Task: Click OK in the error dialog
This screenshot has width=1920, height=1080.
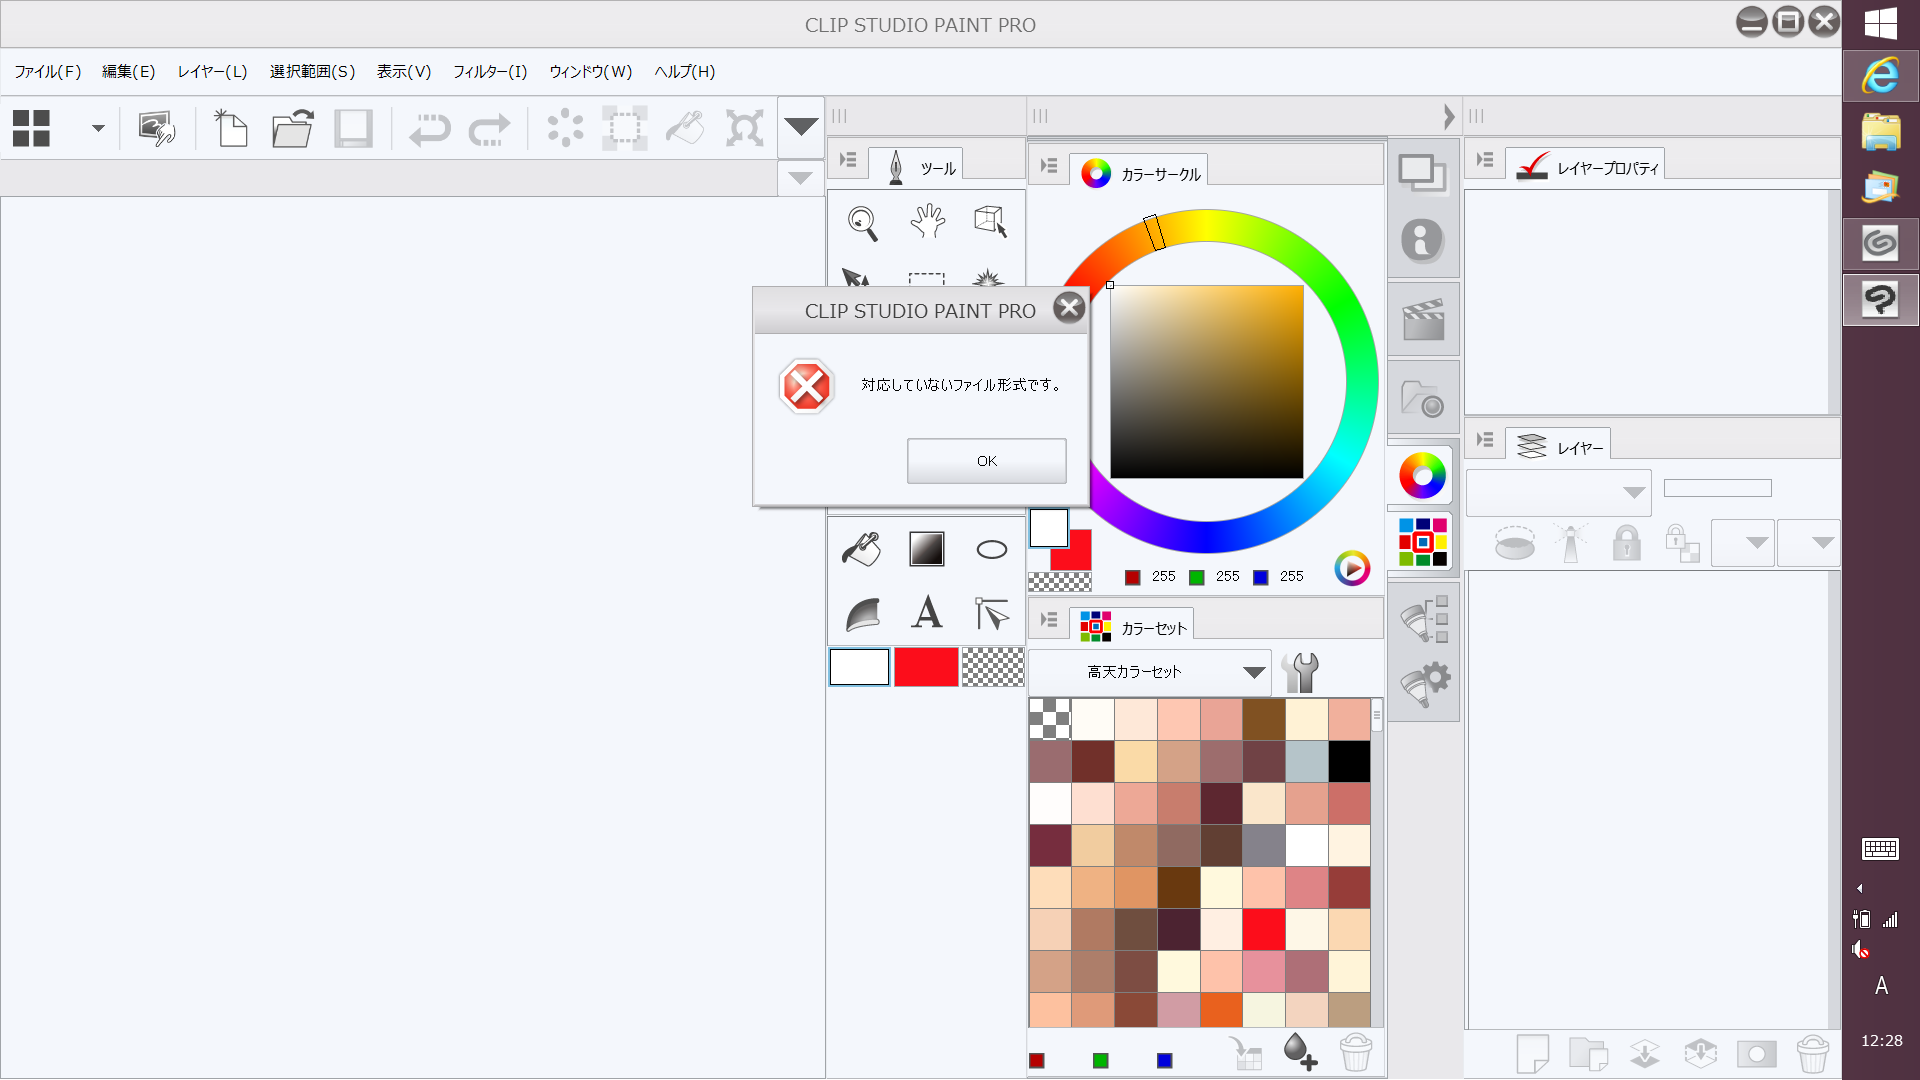Action: [986, 461]
